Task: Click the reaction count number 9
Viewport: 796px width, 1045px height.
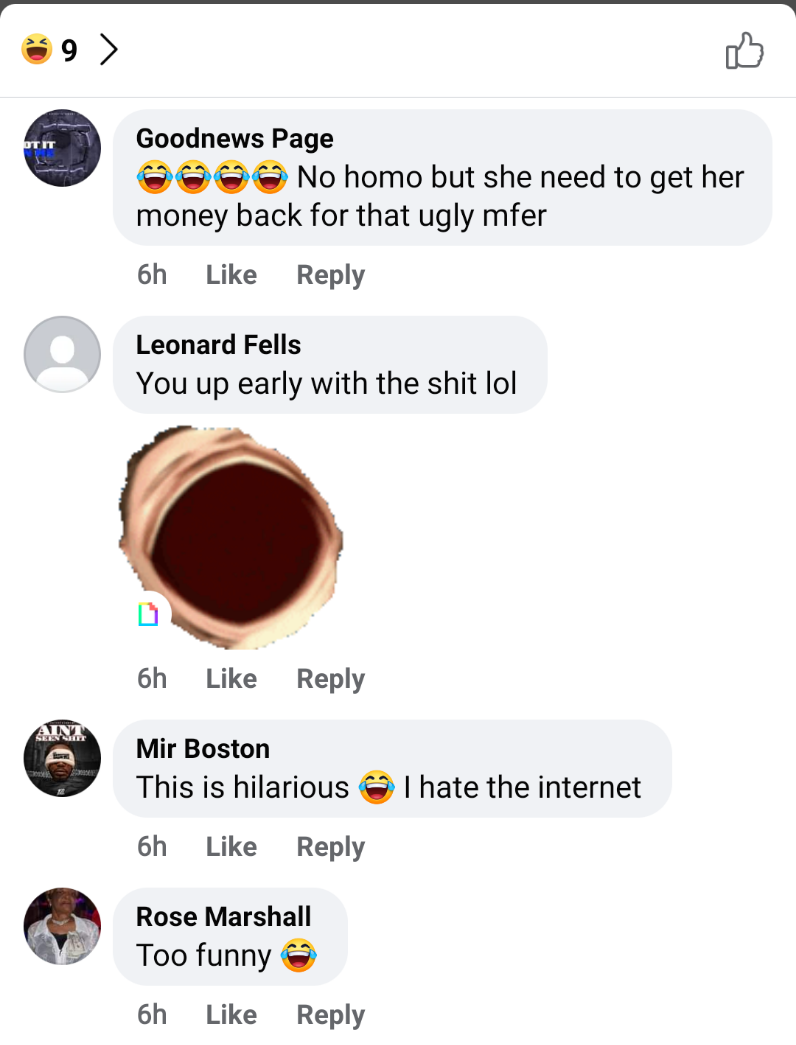Action: click(x=69, y=51)
